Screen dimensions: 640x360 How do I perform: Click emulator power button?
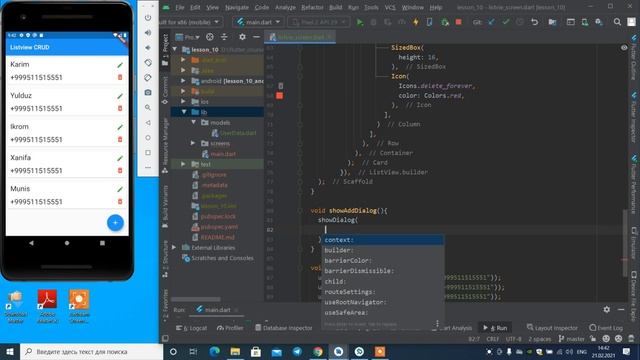tap(148, 18)
